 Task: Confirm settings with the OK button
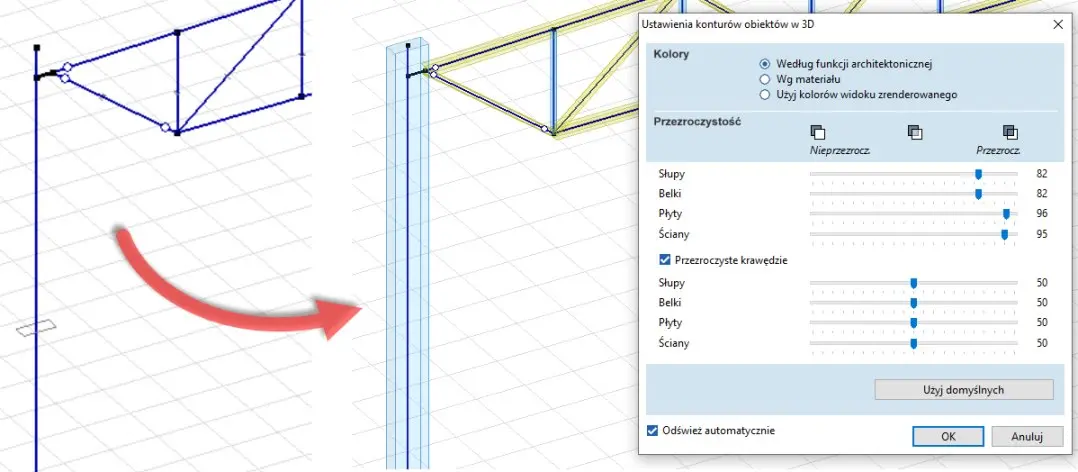pos(948,437)
